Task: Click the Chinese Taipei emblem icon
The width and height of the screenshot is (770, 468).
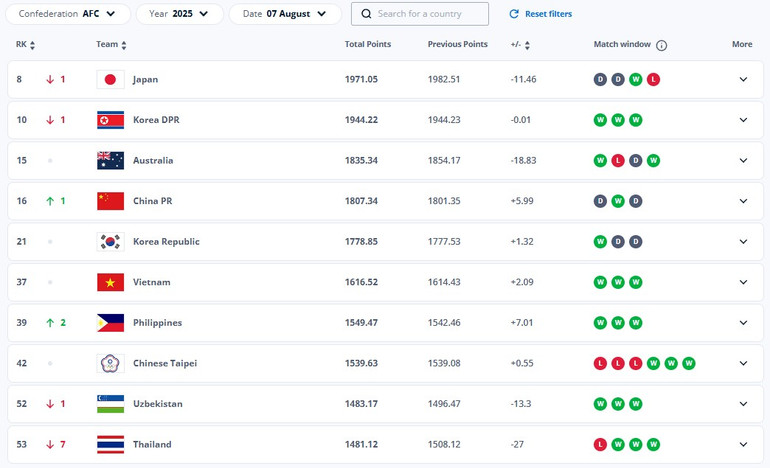Action: 110,363
